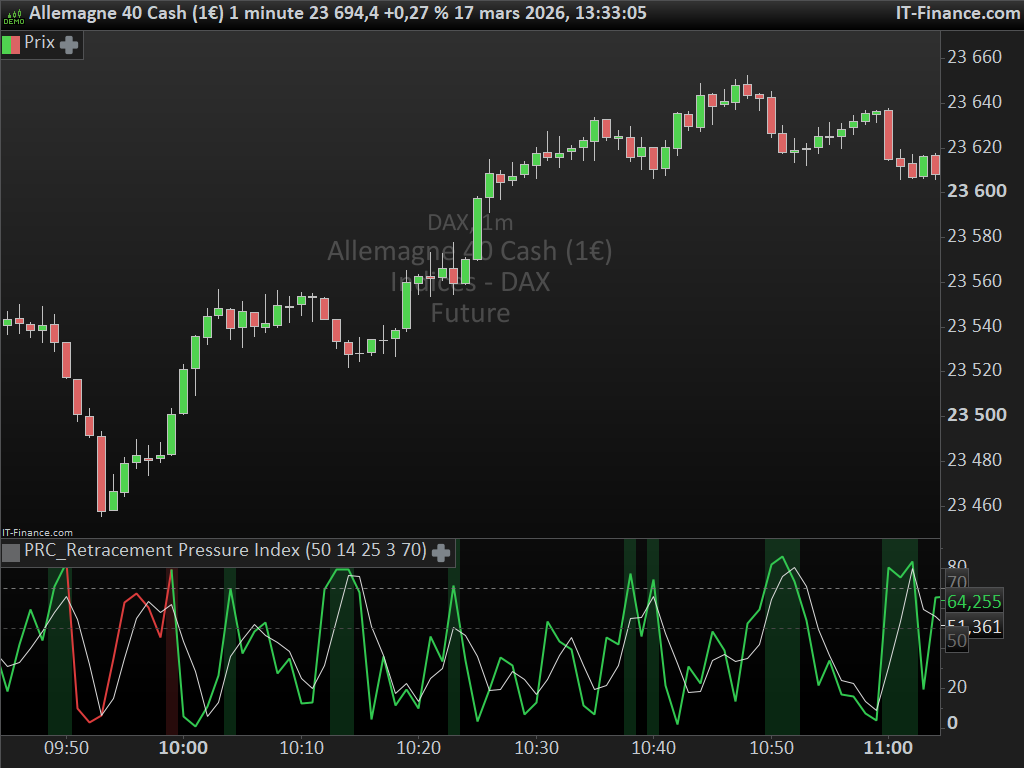Click the 0 label on indicator axis

[x=952, y=723]
